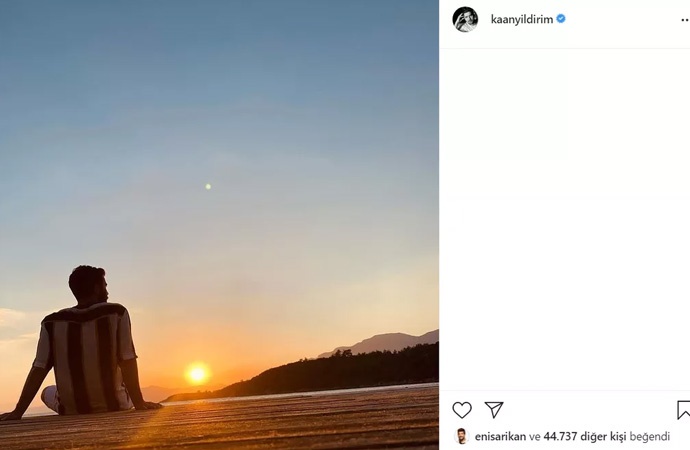Click the mountain ridge in the photo
690x450 pixels.
[385, 341]
